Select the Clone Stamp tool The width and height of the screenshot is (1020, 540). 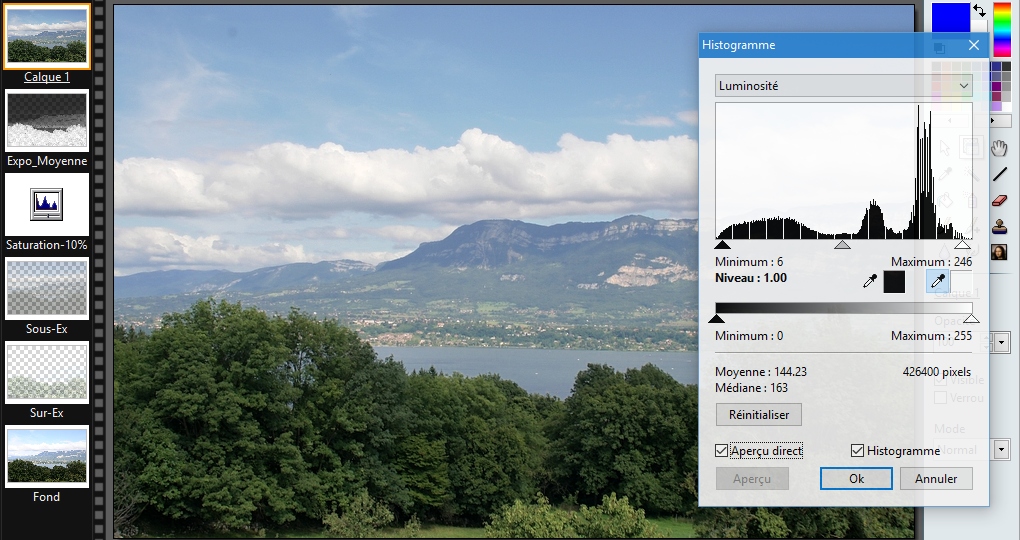pos(1000,226)
